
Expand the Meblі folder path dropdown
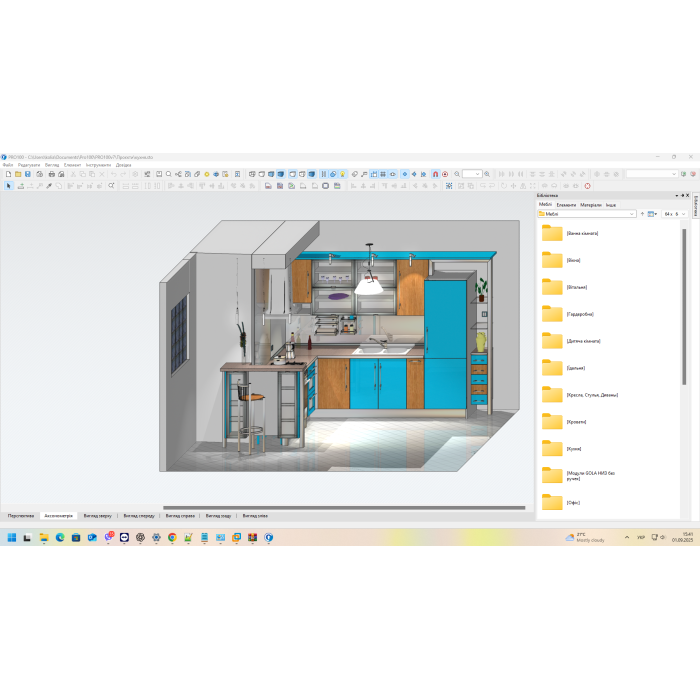(x=631, y=214)
